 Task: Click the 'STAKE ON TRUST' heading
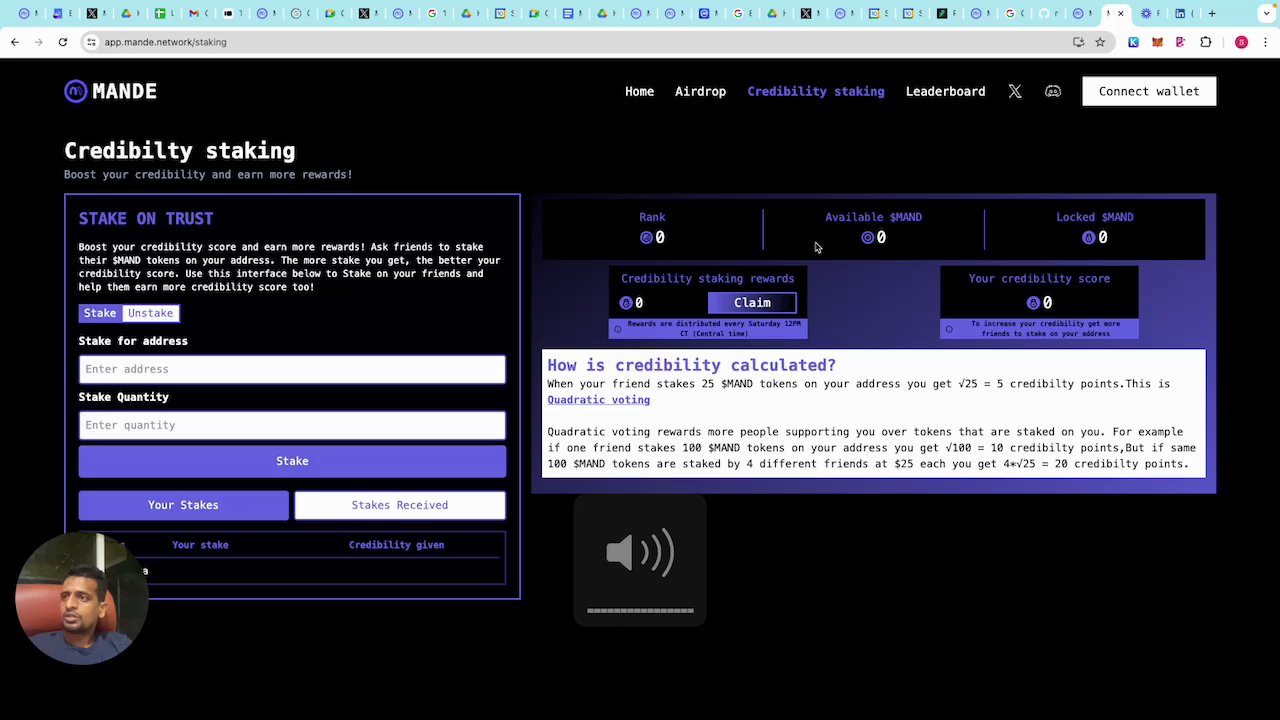[x=146, y=218]
